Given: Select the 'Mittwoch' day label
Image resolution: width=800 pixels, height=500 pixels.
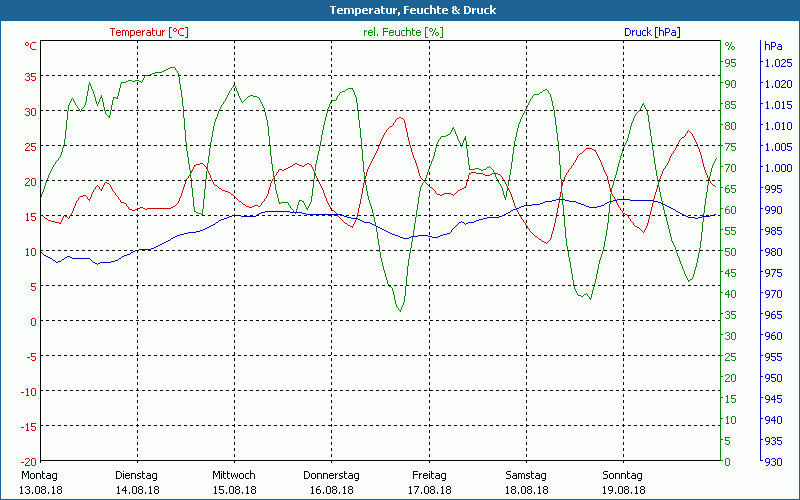Looking at the screenshot, I should tap(234, 476).
